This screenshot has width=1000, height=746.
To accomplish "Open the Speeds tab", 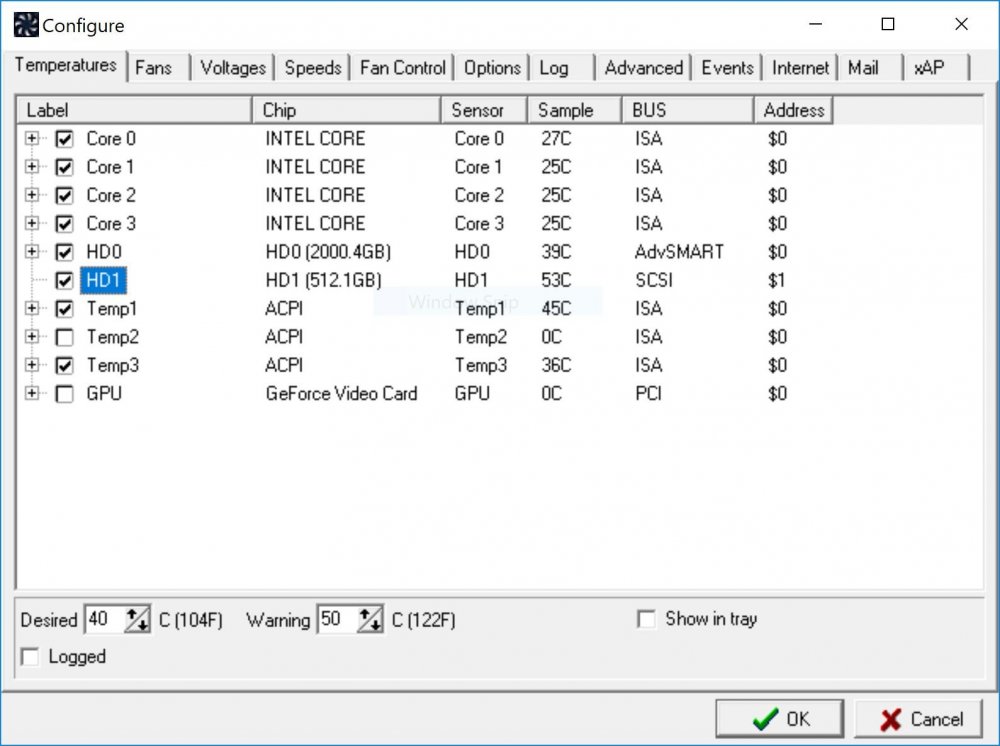I will tap(312, 68).
